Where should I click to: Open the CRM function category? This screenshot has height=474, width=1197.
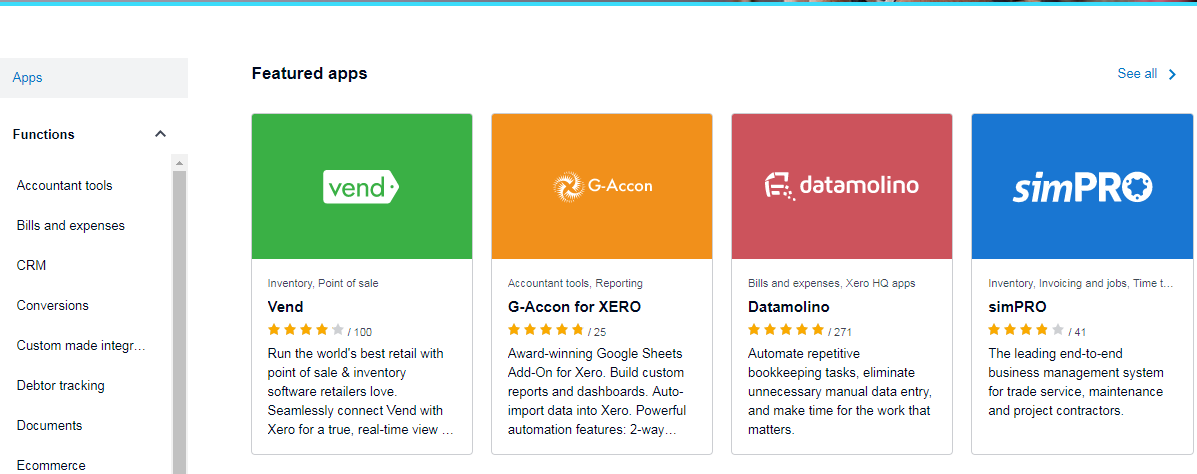(x=31, y=265)
